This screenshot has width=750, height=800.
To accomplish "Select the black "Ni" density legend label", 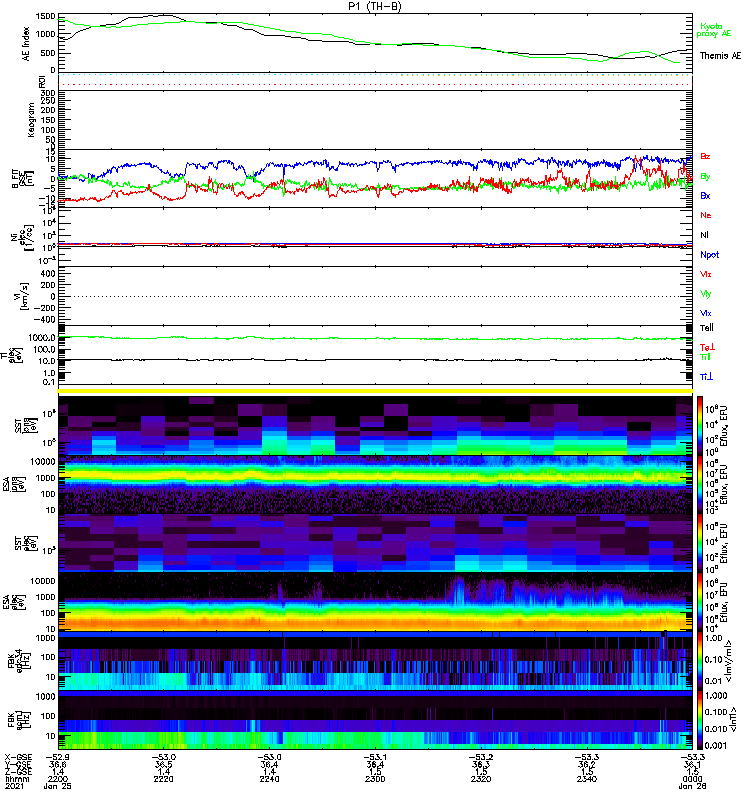I will point(704,235).
